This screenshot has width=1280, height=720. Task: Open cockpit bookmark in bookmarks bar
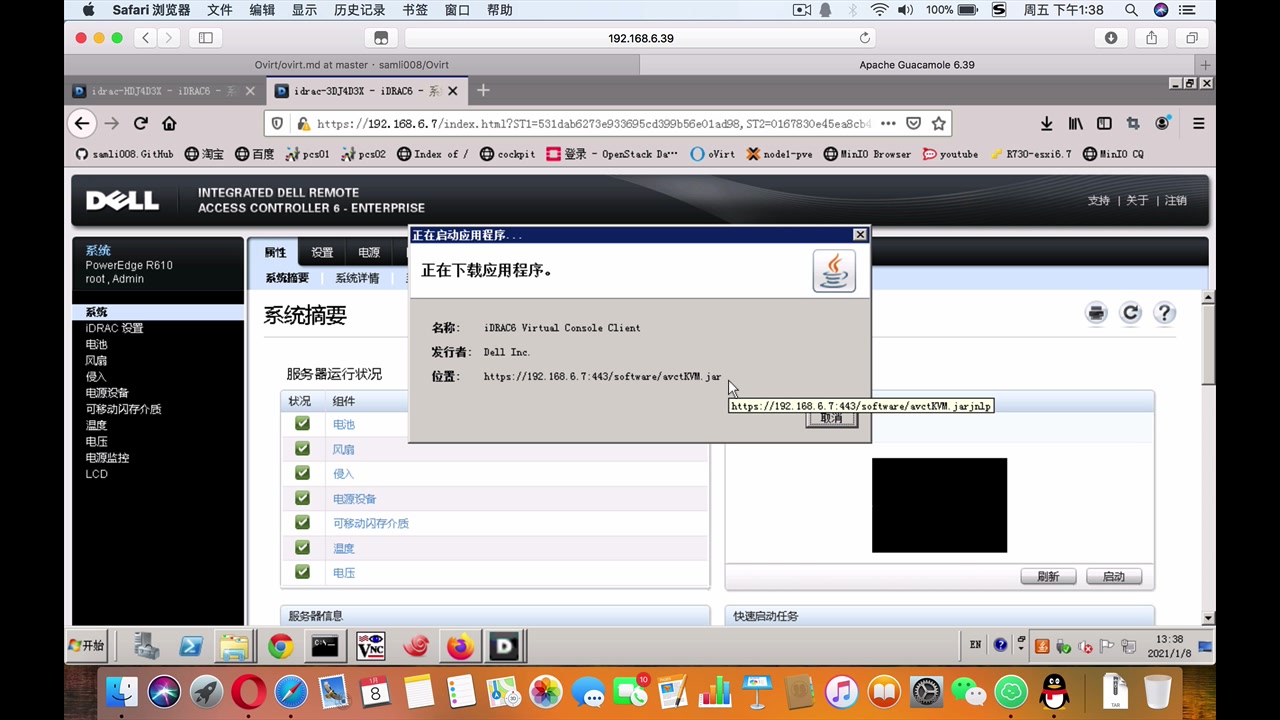pyautogui.click(x=507, y=154)
